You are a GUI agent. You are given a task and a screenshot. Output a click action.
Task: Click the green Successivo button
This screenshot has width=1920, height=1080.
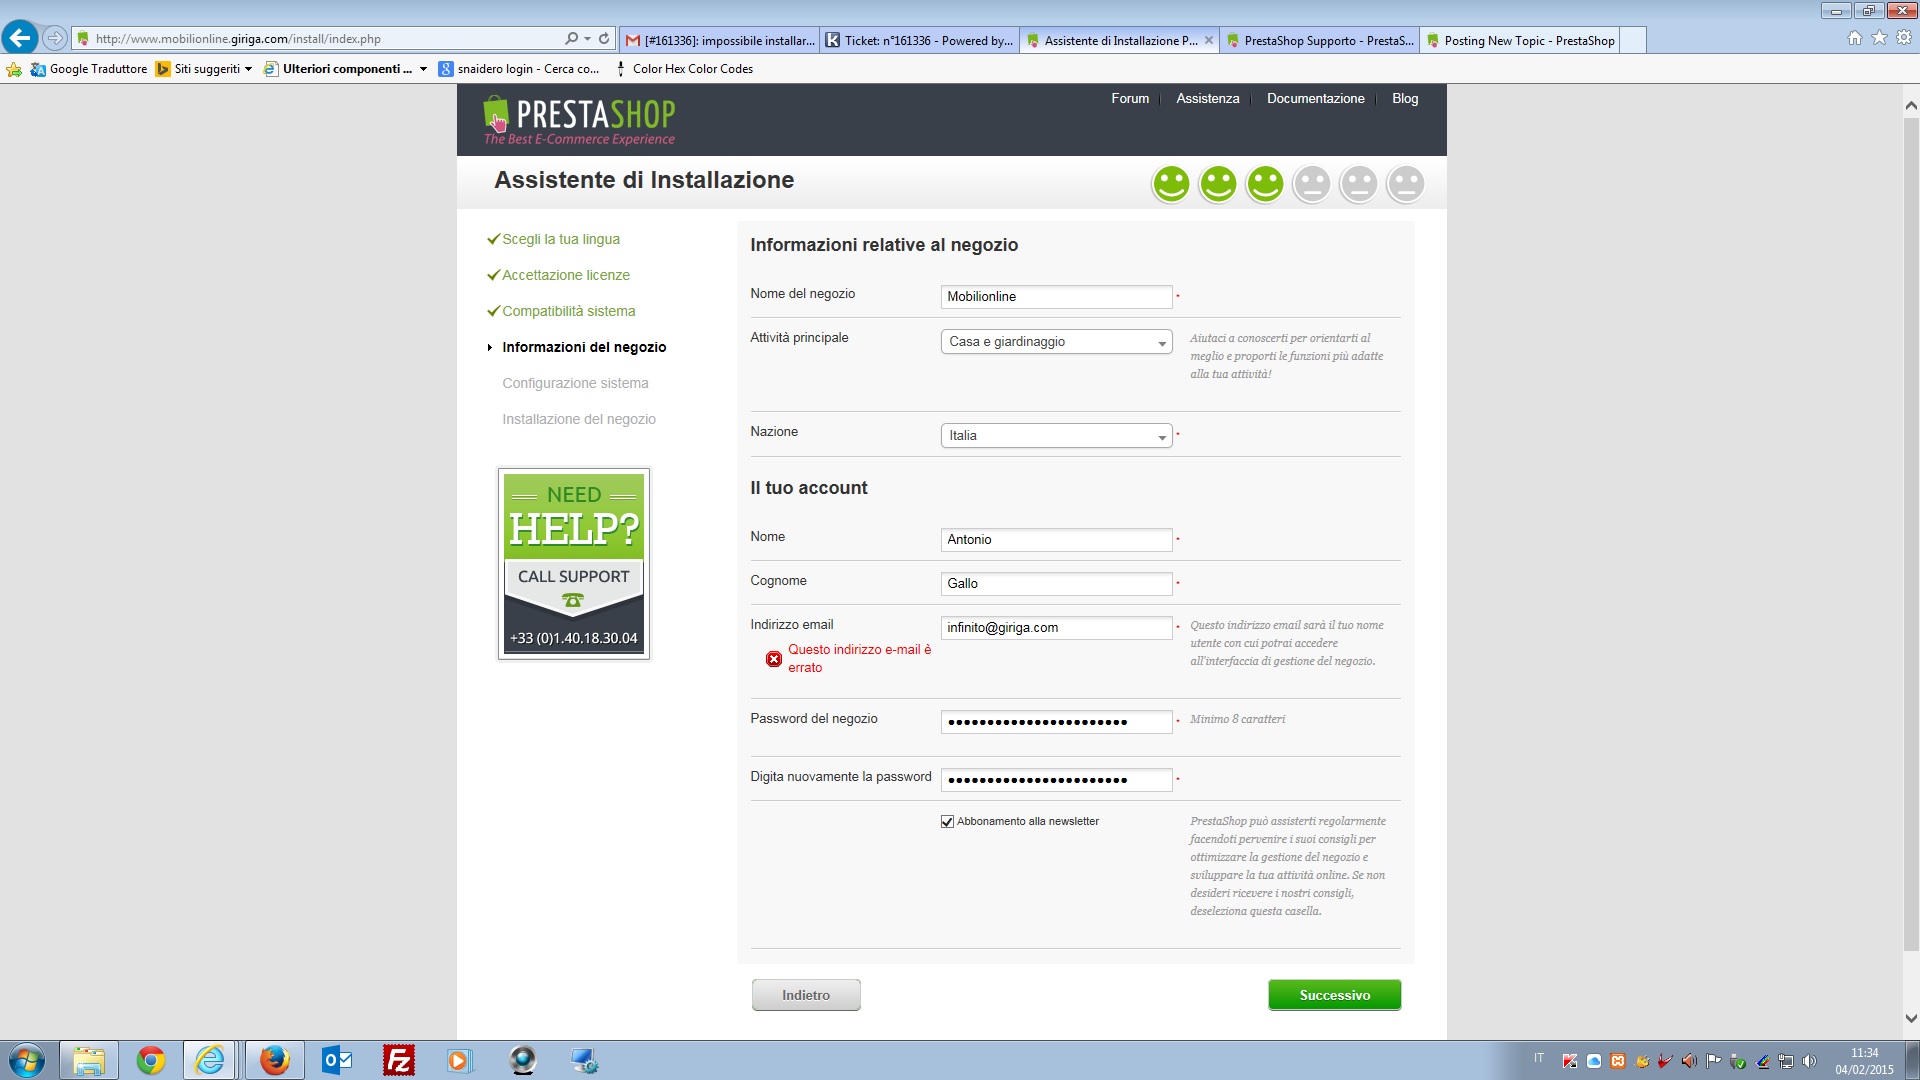[1334, 995]
